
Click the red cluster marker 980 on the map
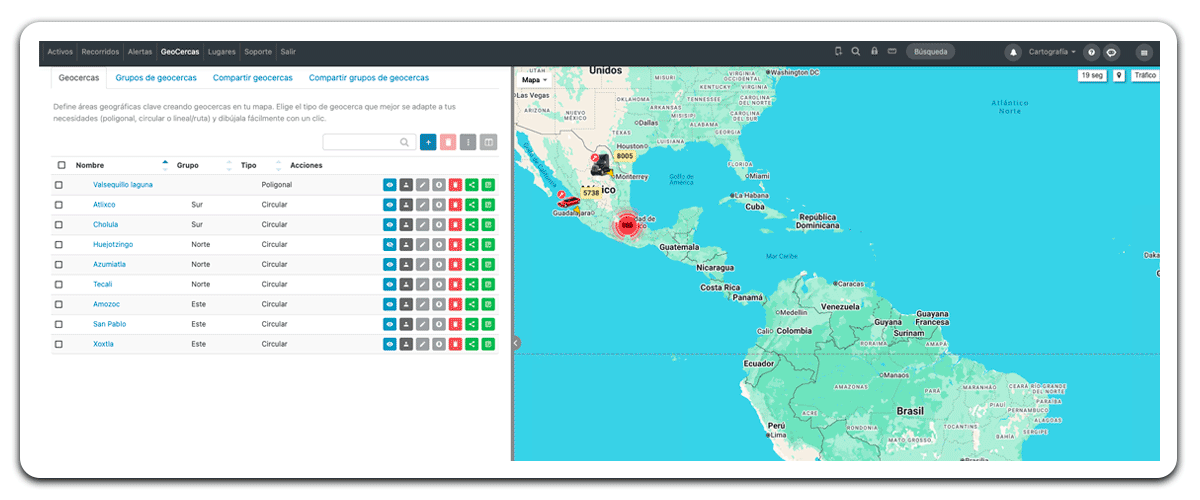pyautogui.click(x=627, y=225)
